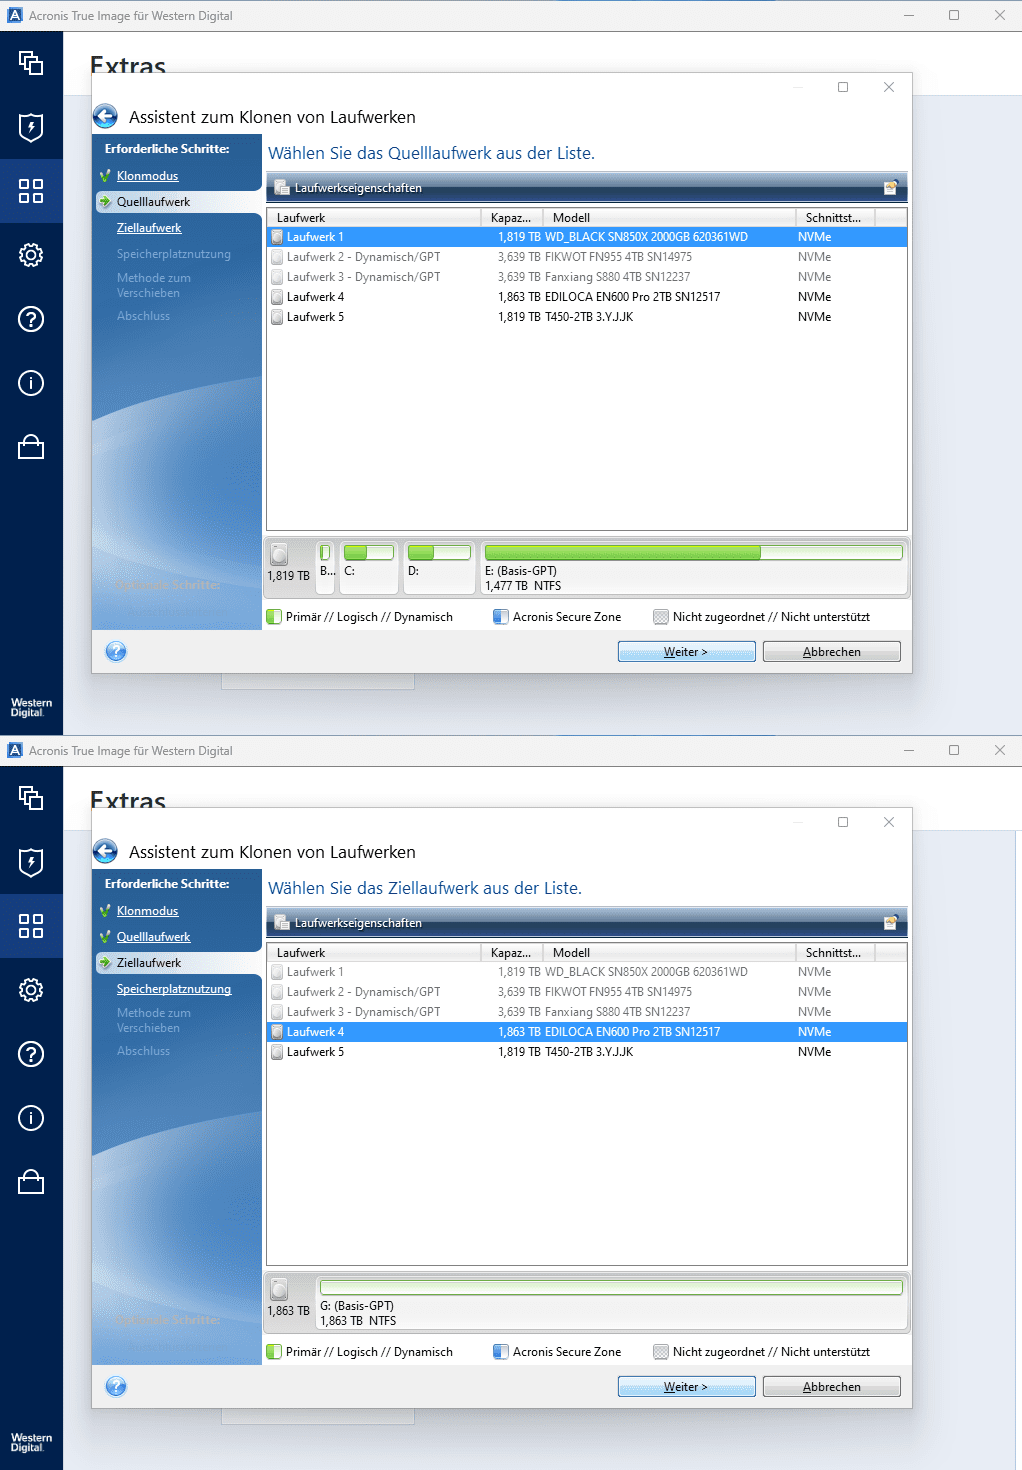Image resolution: width=1022 pixels, height=1470 pixels.
Task: Click drive properties icon right of Quelllaufwerk toolbar
Action: (890, 187)
